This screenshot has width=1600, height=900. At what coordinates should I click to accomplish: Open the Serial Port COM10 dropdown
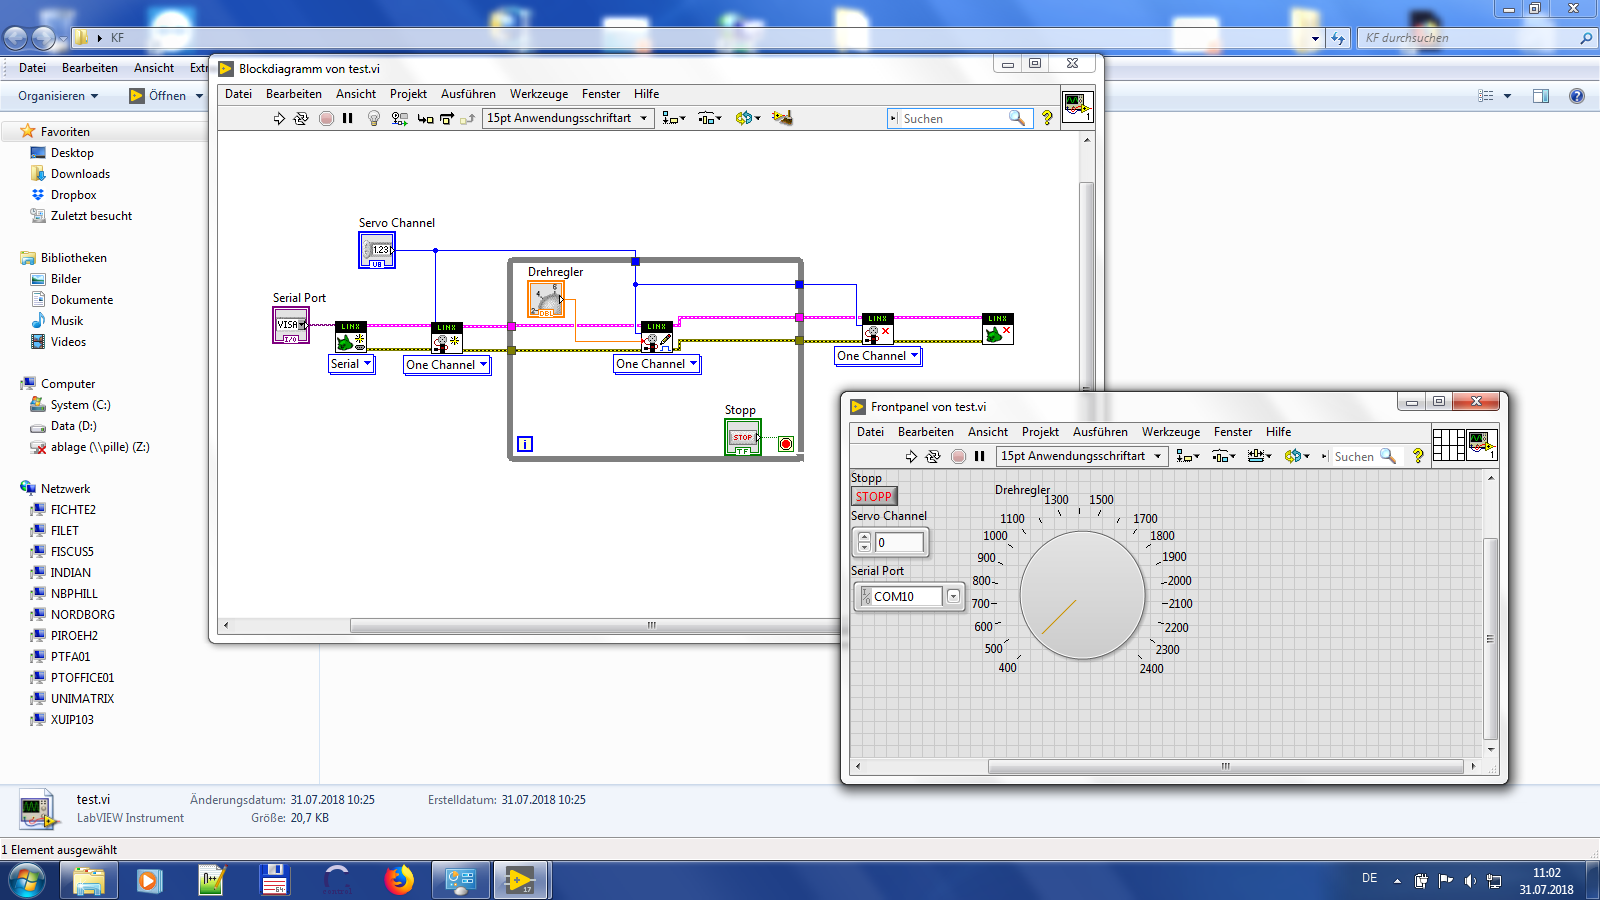[x=953, y=596]
